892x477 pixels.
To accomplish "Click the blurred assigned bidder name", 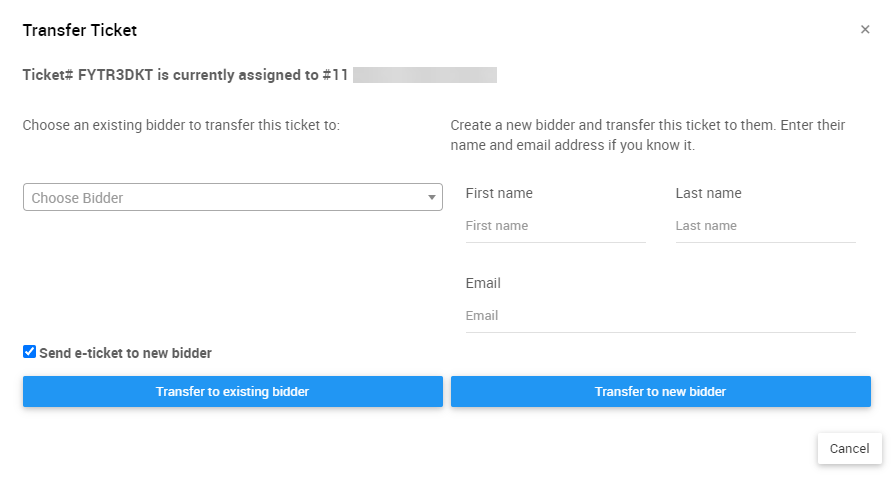I will [x=425, y=75].
